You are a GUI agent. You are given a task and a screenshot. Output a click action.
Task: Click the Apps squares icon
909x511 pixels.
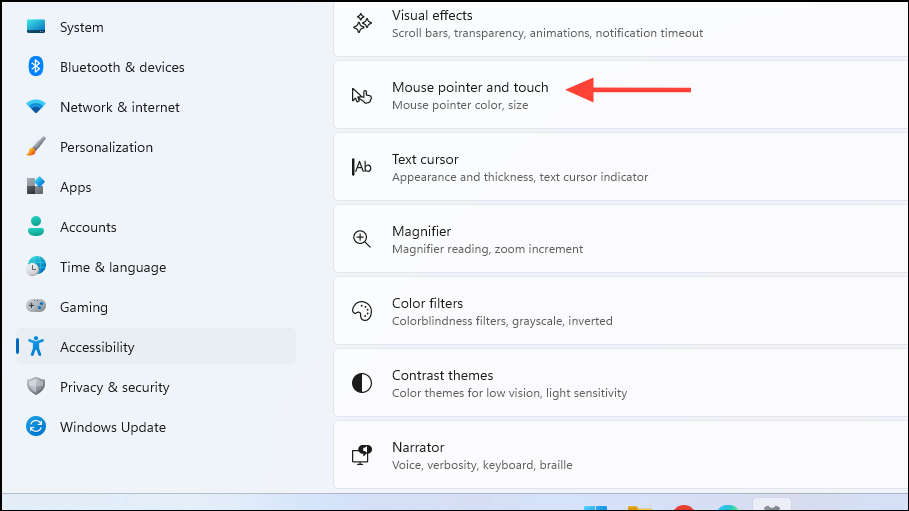(36, 186)
